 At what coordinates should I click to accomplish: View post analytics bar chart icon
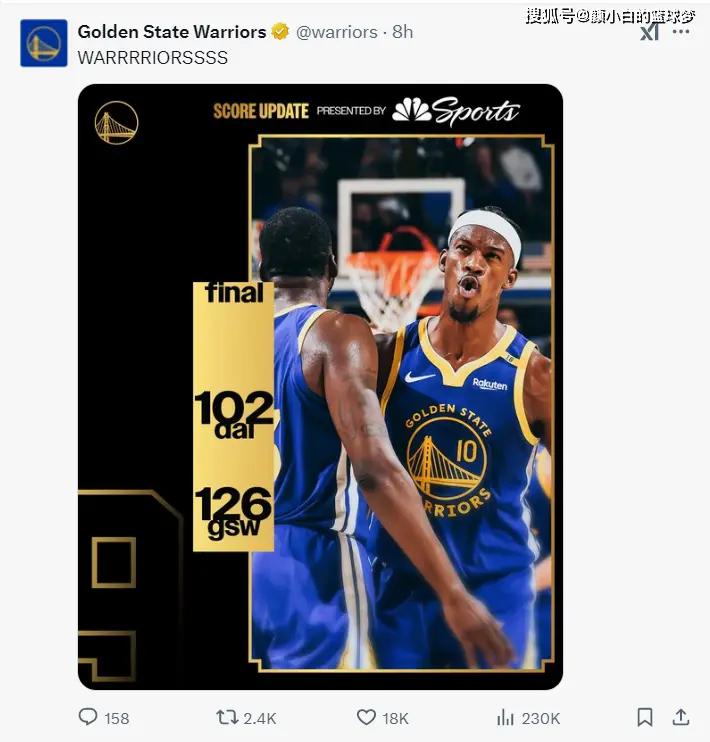(505, 718)
